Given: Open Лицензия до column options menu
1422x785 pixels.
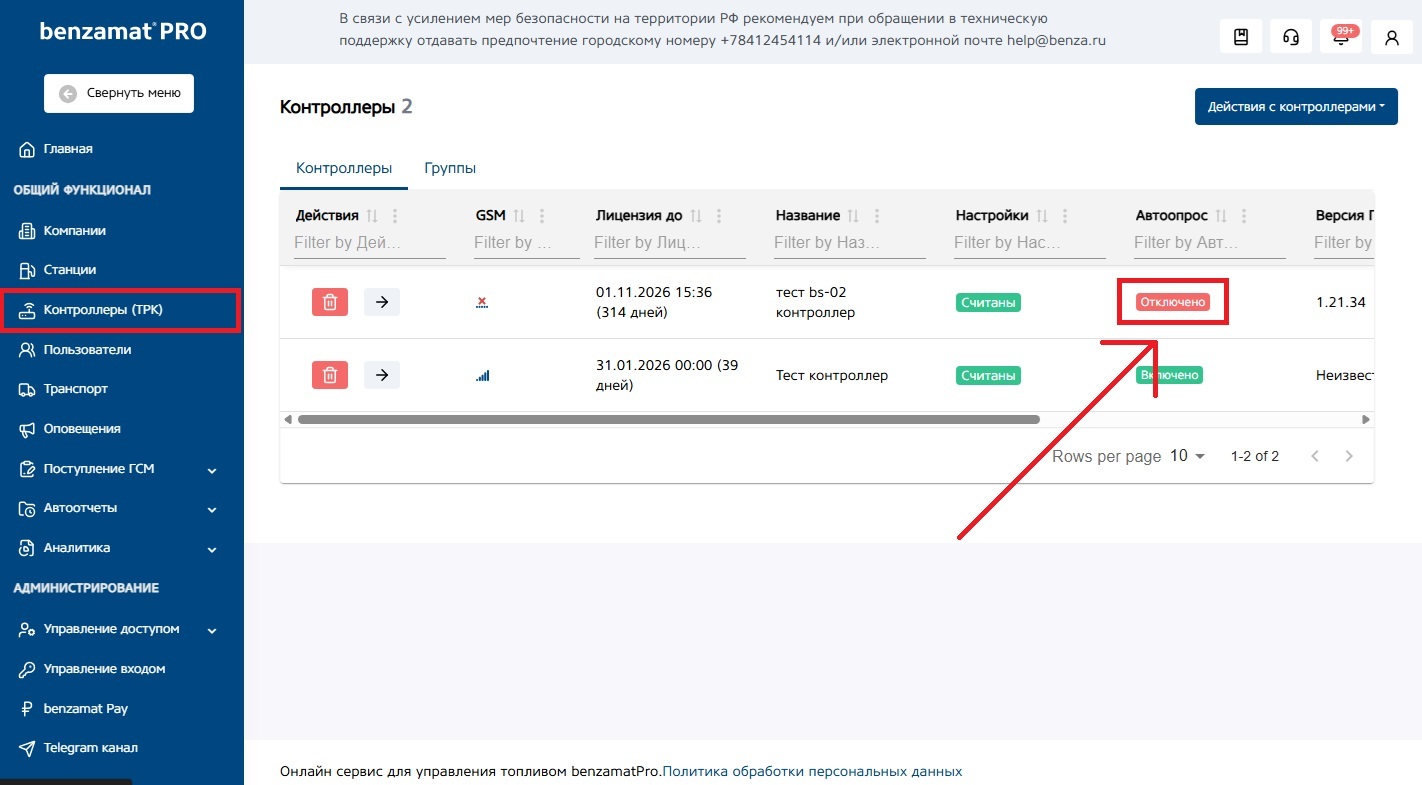Looking at the screenshot, I should coord(719,216).
